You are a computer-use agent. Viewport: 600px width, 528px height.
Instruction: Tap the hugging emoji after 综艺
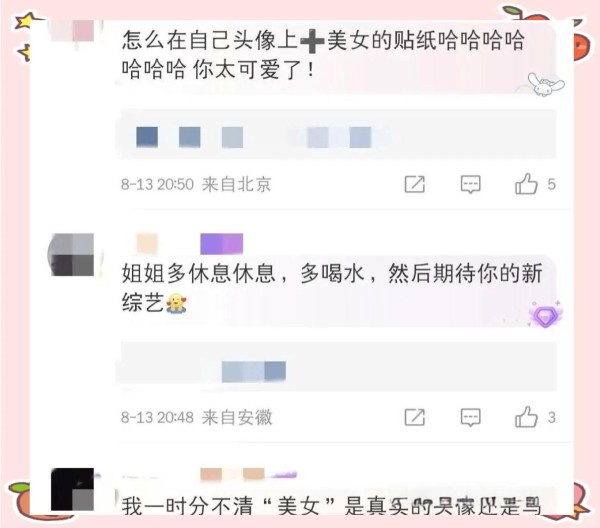click(x=176, y=303)
